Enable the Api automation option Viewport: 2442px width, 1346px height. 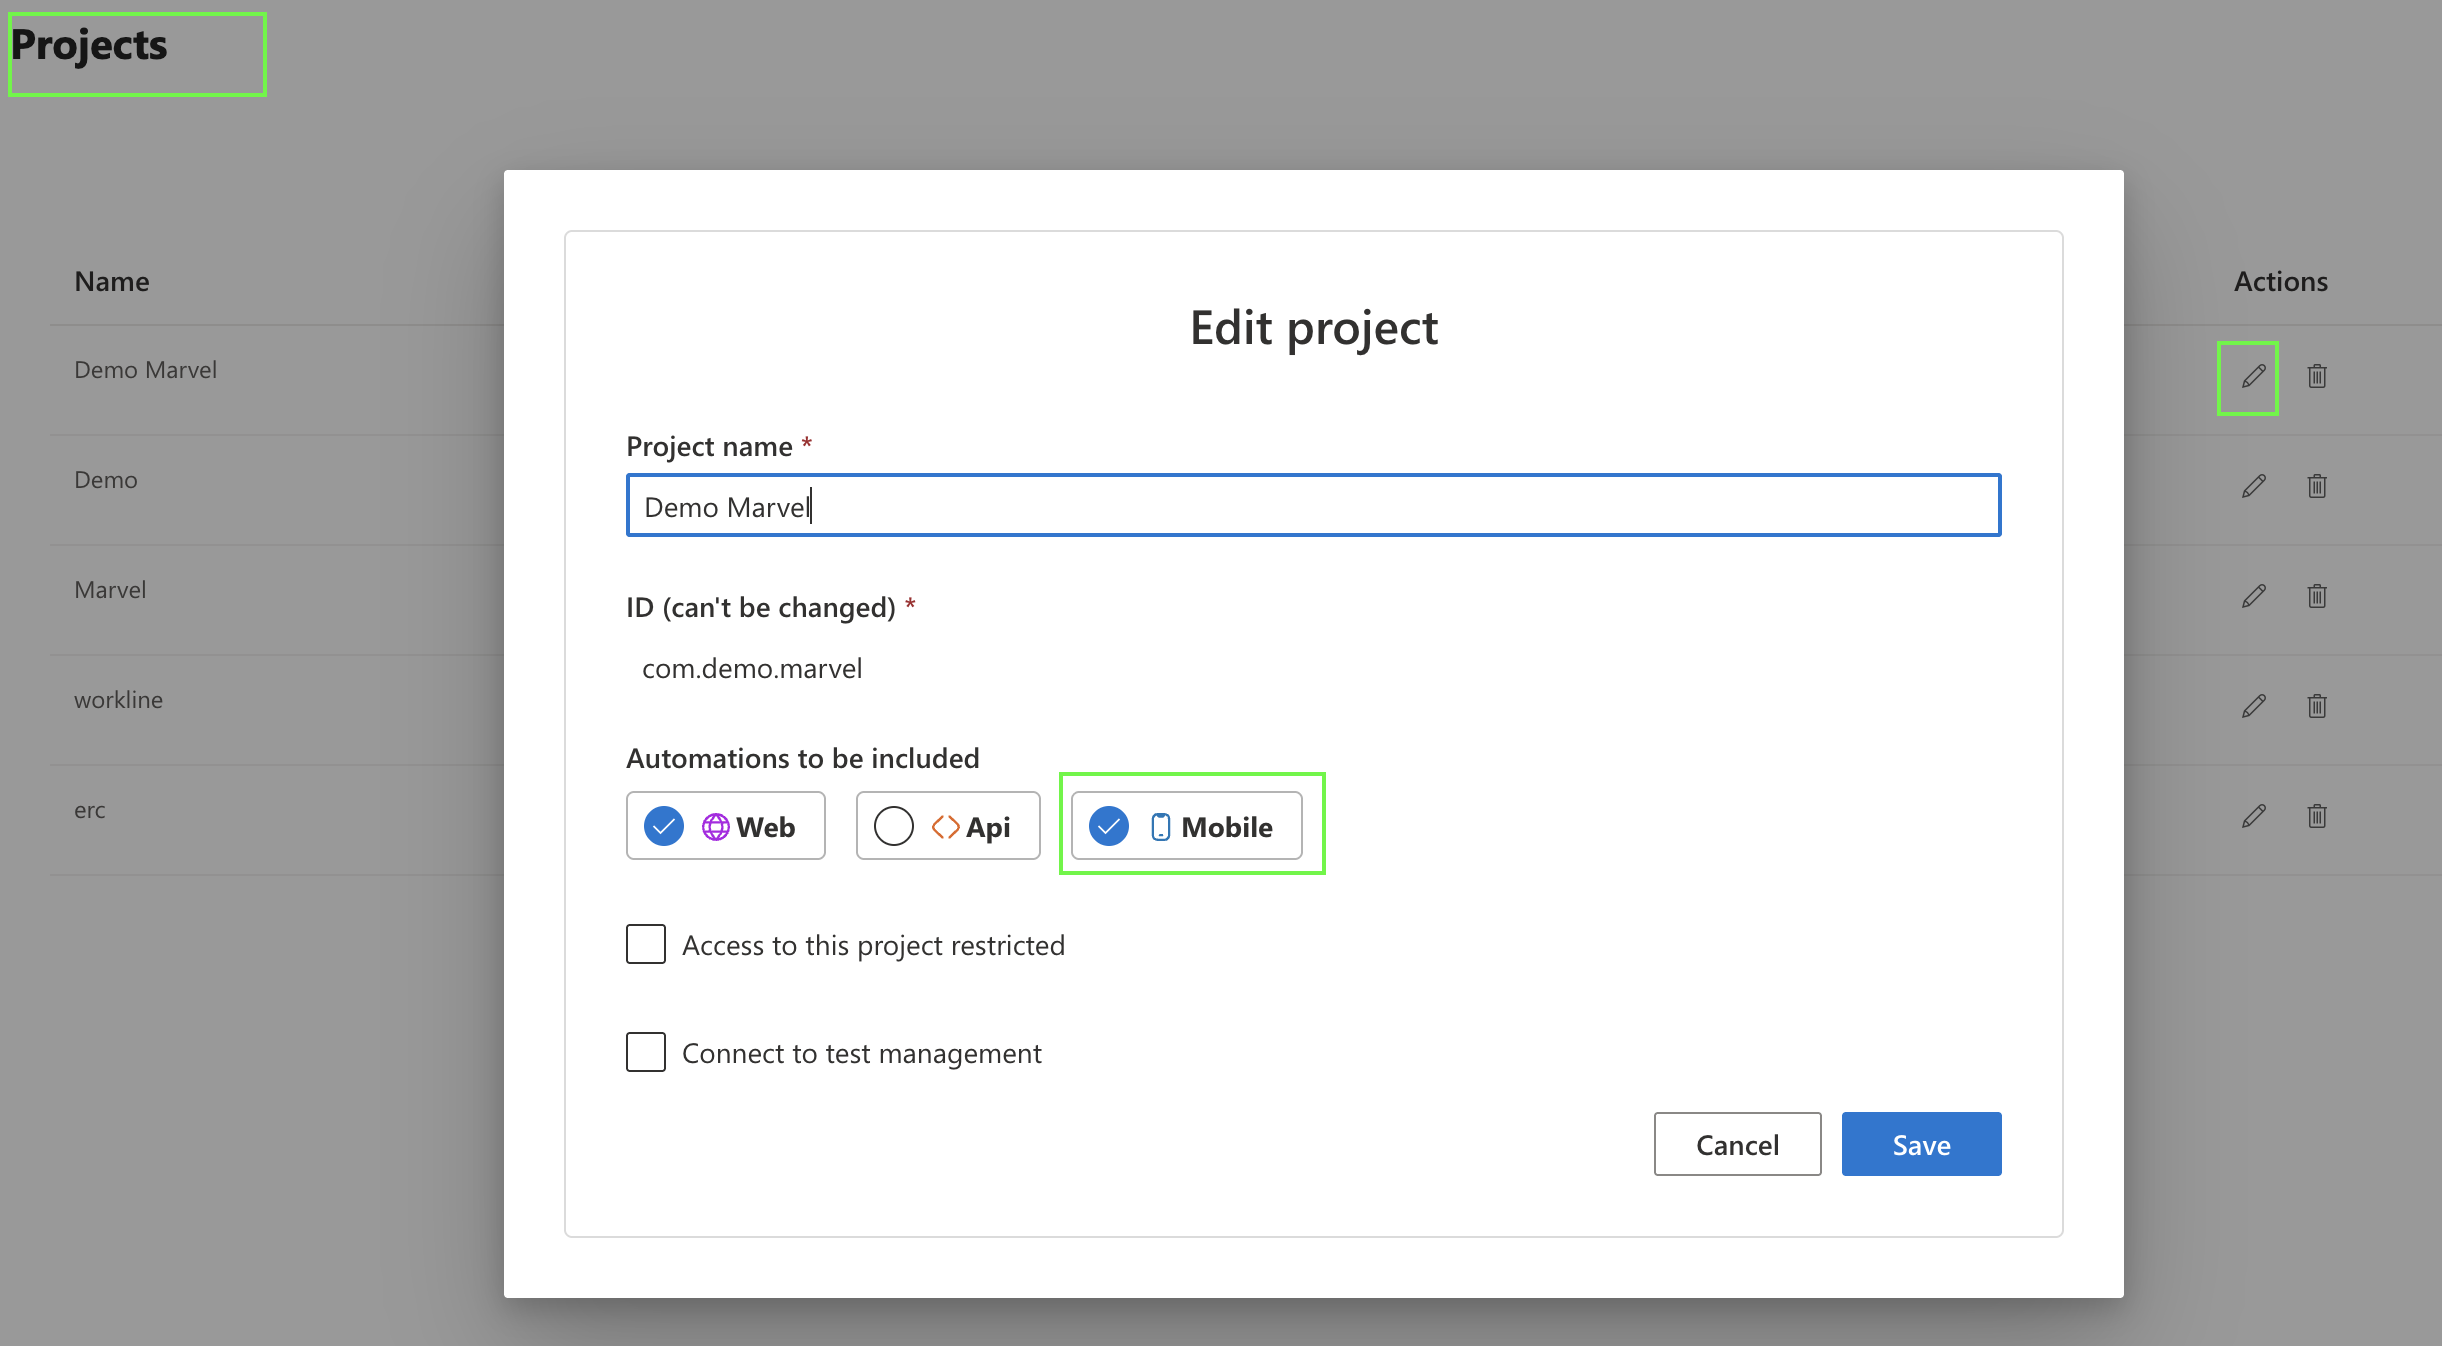pyautogui.click(x=894, y=826)
